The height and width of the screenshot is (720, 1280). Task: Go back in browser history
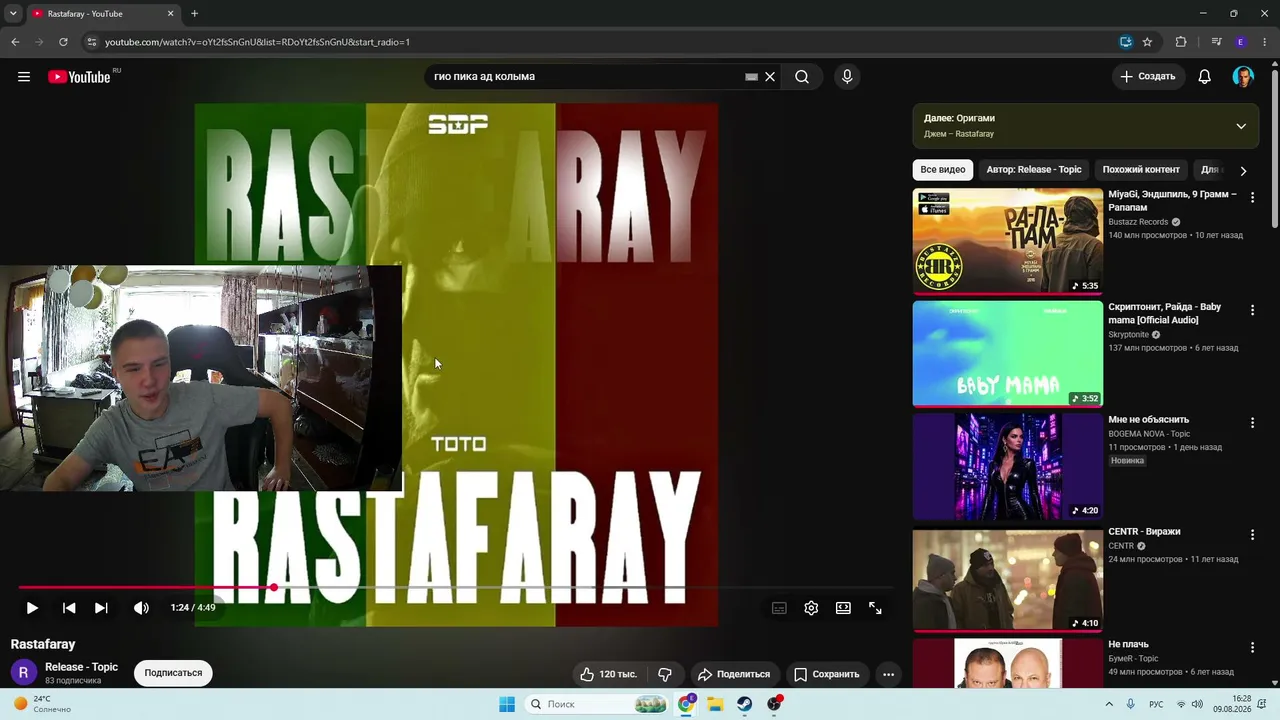point(15,42)
